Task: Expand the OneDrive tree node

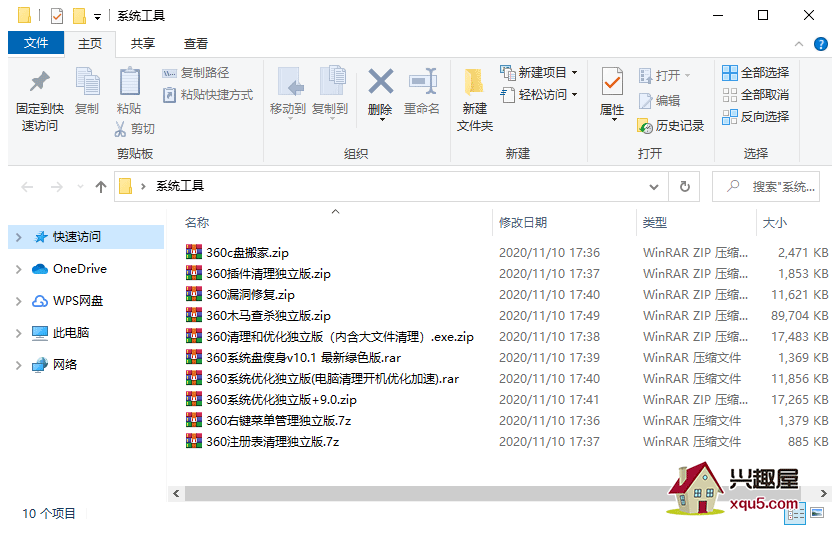Action: click(x=19, y=269)
